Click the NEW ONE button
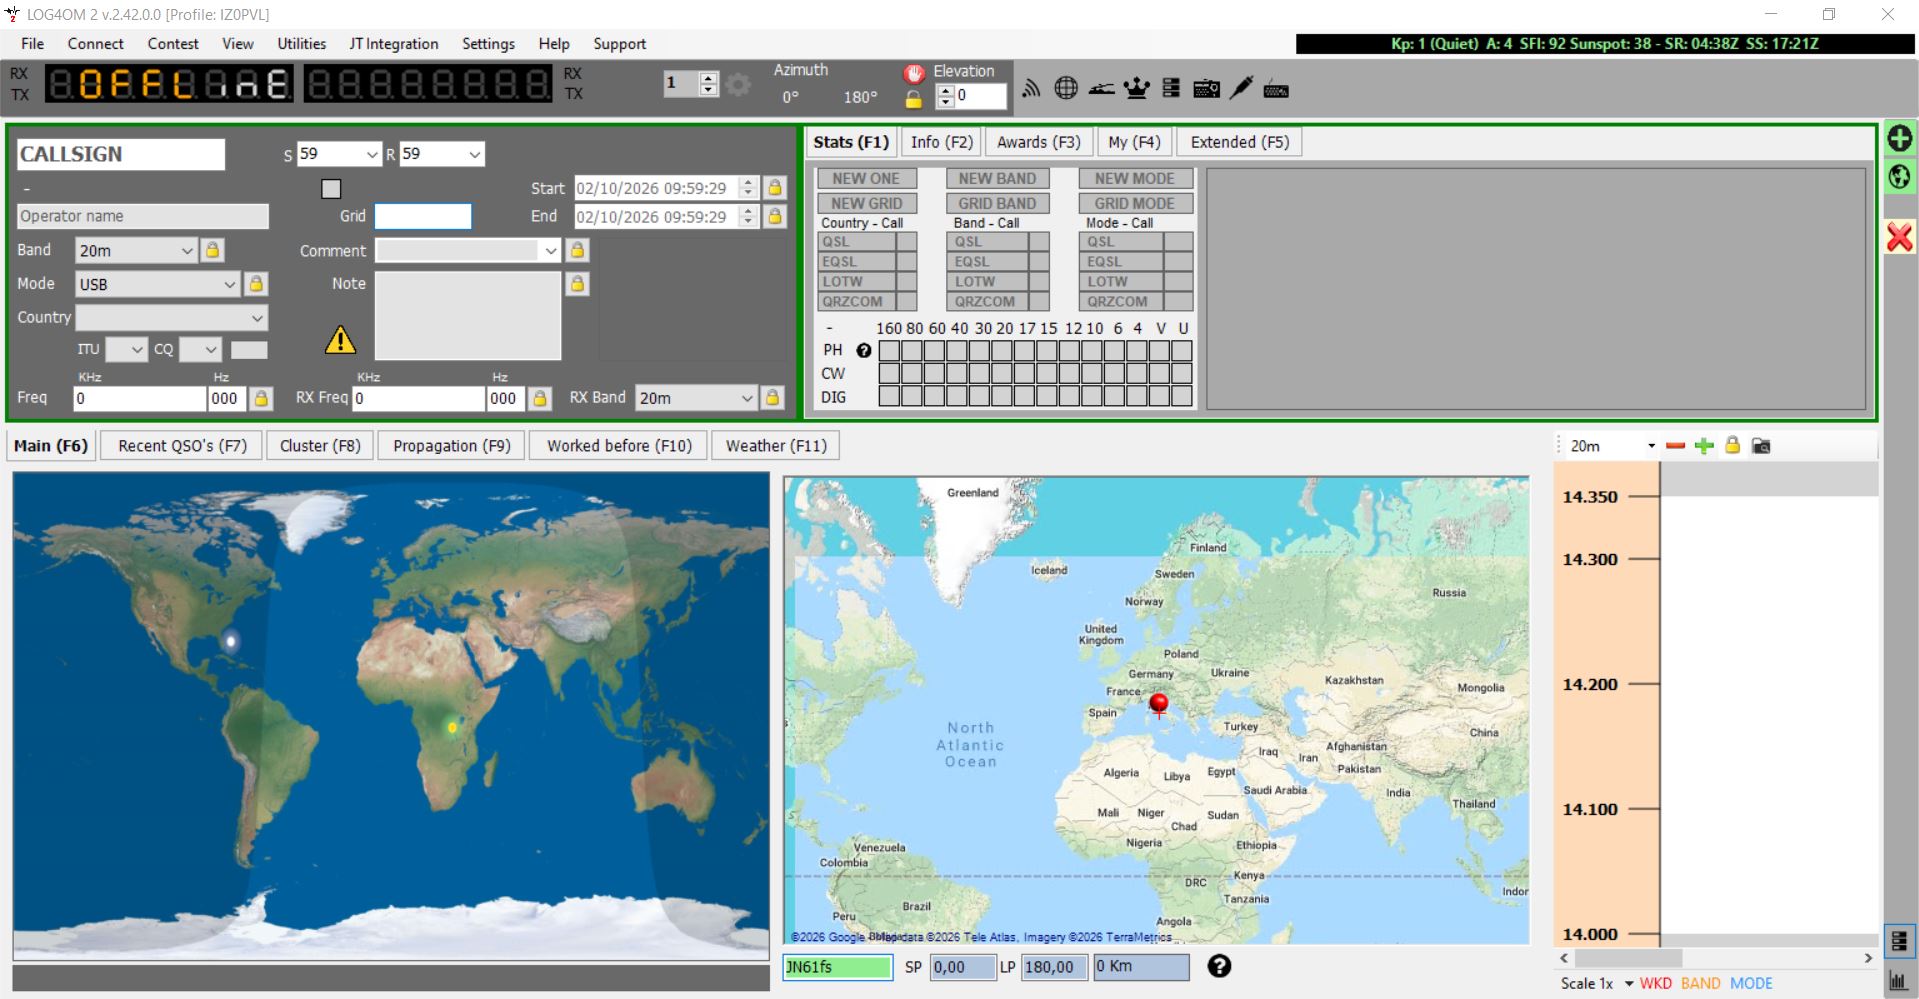 [866, 178]
